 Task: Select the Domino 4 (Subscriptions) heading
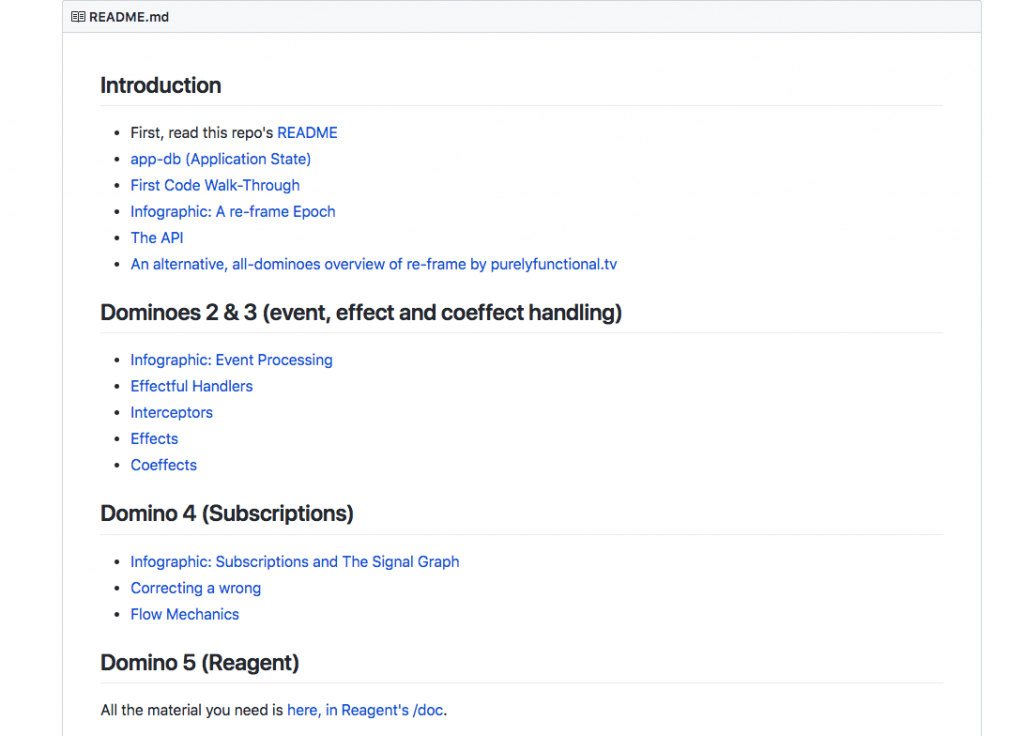click(226, 513)
